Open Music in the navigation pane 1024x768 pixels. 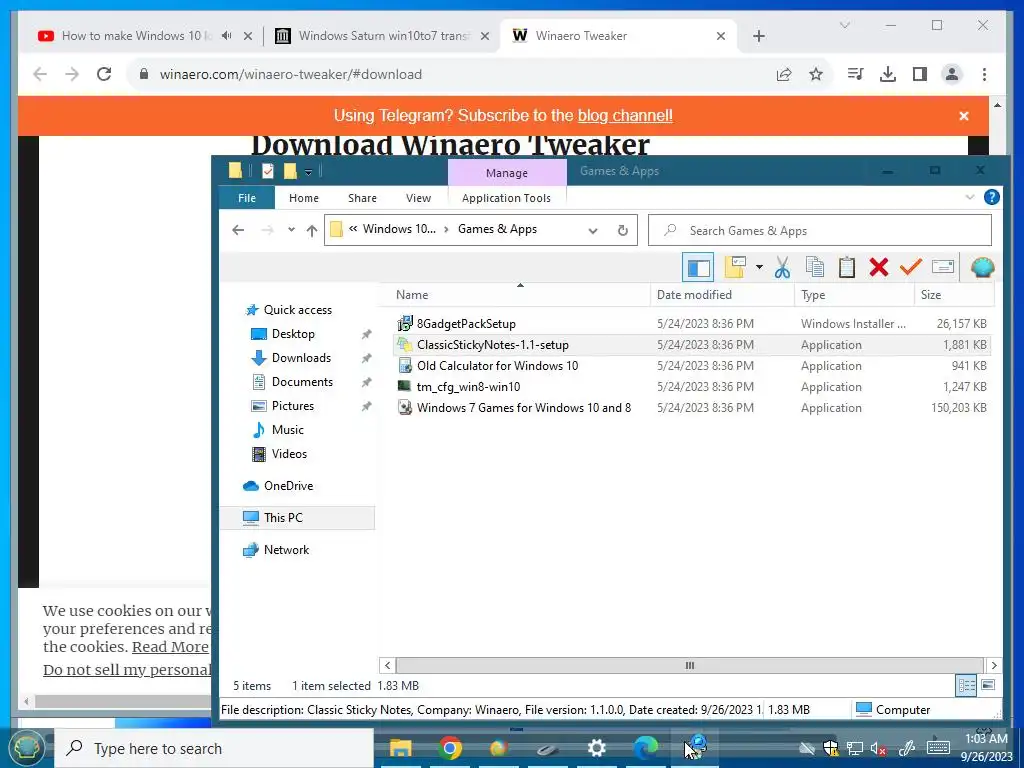(x=287, y=430)
